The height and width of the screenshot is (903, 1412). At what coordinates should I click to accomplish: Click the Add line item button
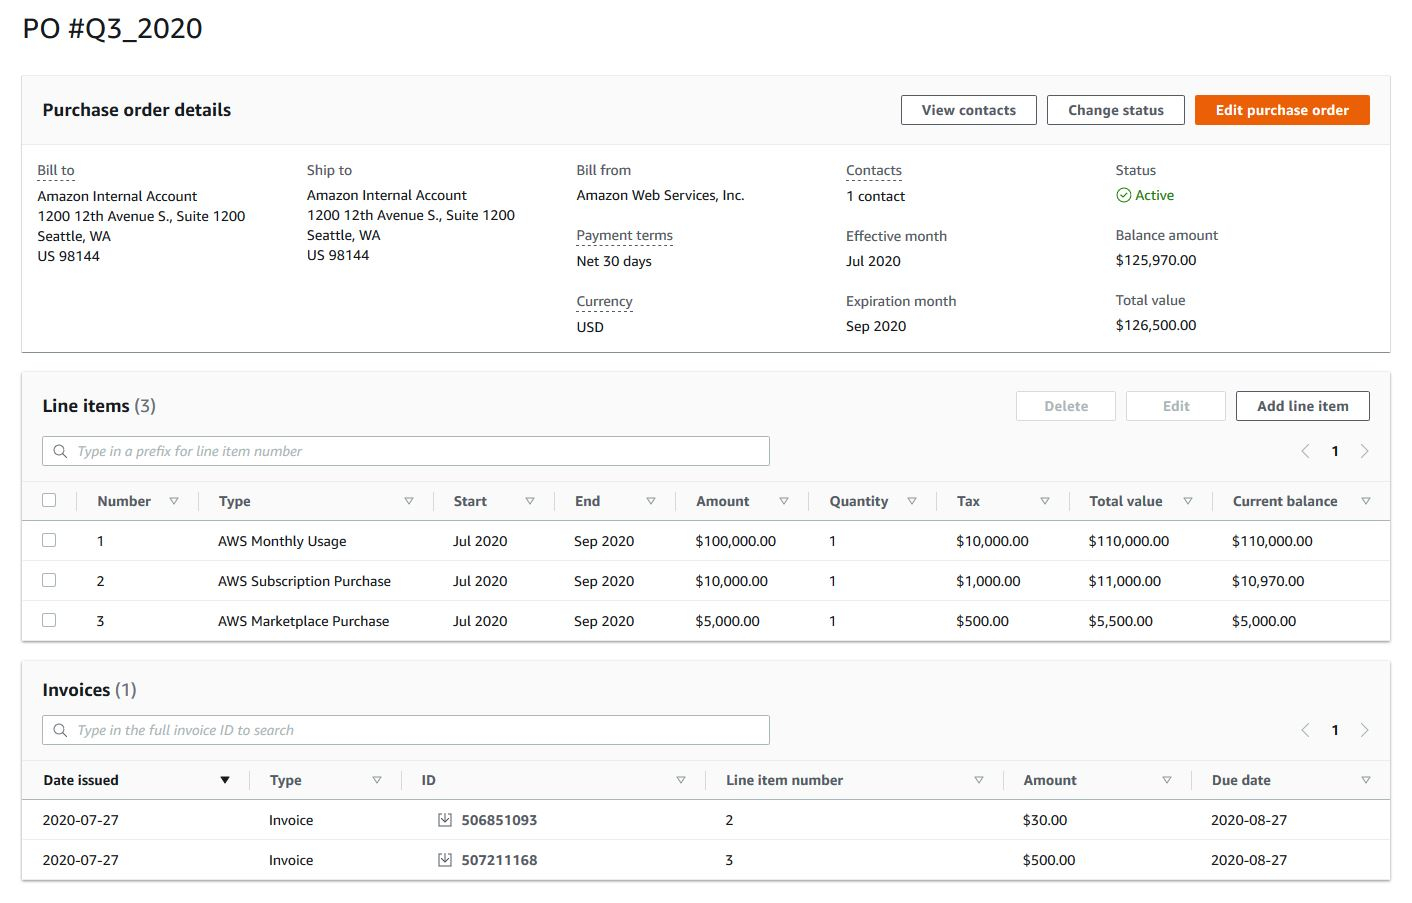click(1302, 406)
